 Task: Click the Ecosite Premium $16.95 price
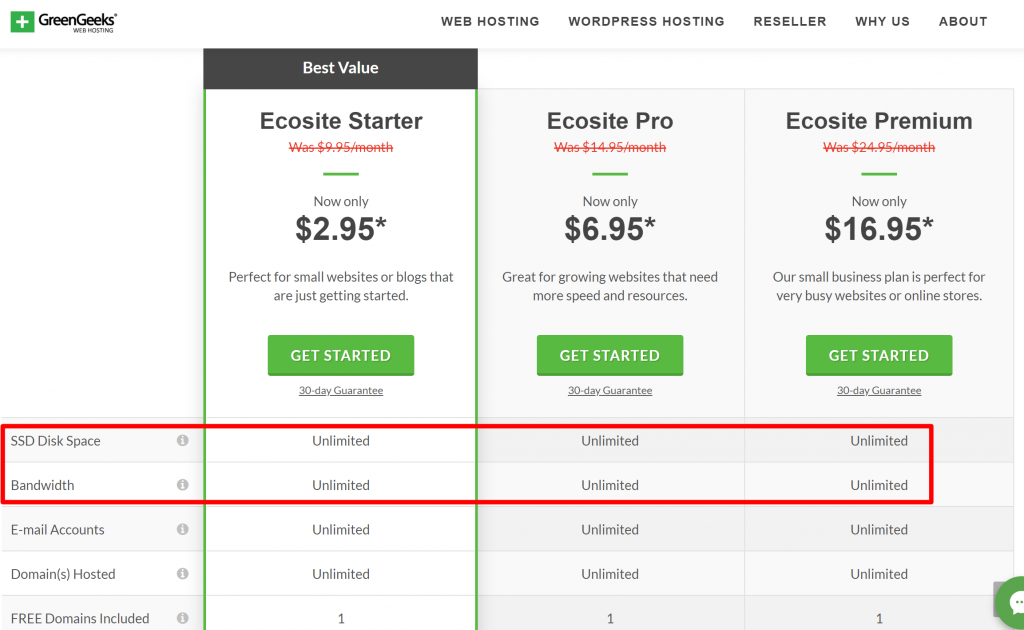tap(879, 229)
